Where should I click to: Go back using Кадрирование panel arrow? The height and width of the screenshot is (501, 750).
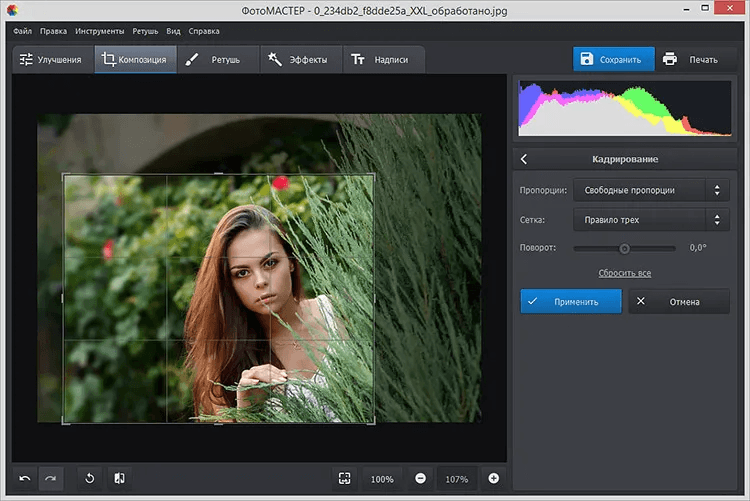point(525,159)
